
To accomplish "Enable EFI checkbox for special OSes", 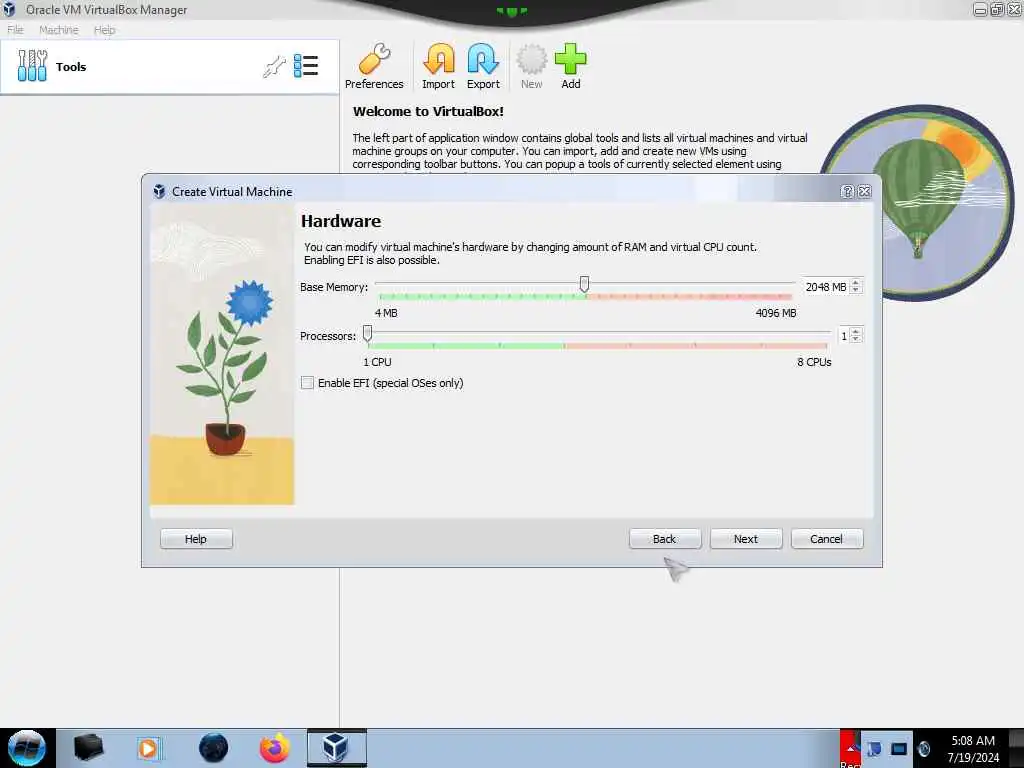I will pos(307,383).
